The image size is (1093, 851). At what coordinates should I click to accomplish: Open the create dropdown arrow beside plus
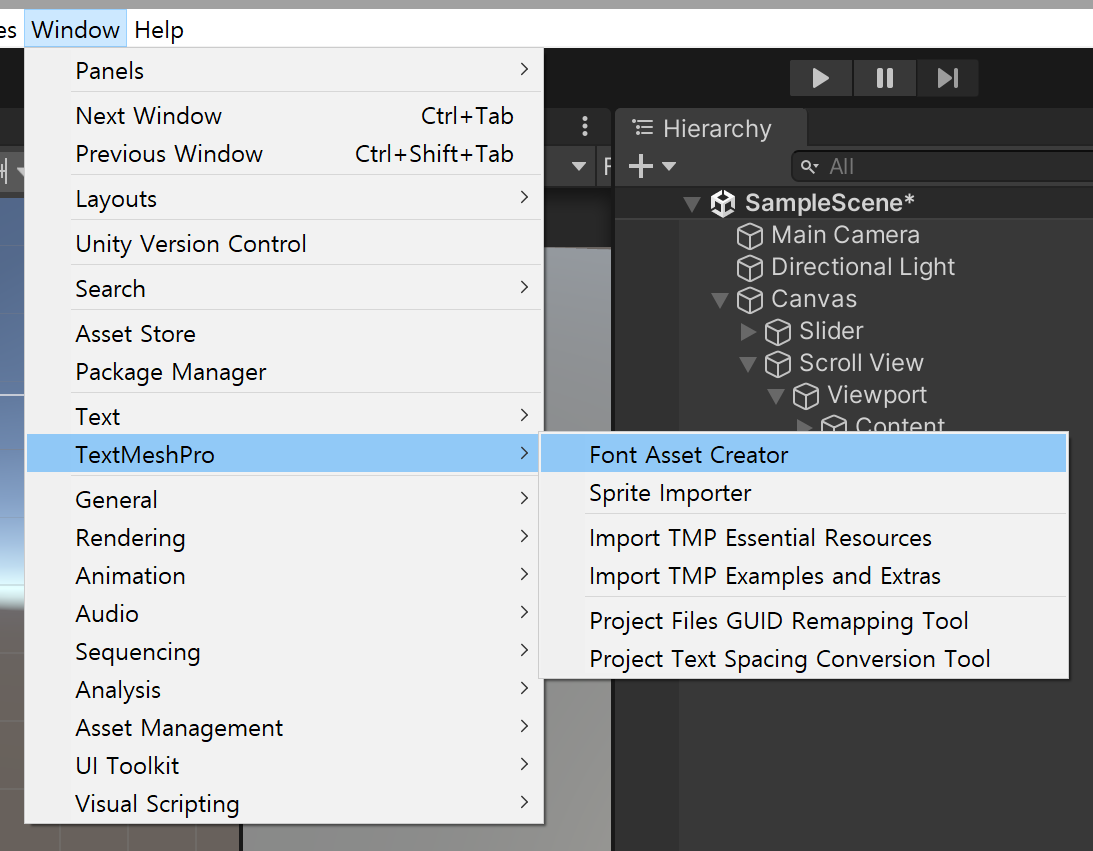click(x=669, y=166)
